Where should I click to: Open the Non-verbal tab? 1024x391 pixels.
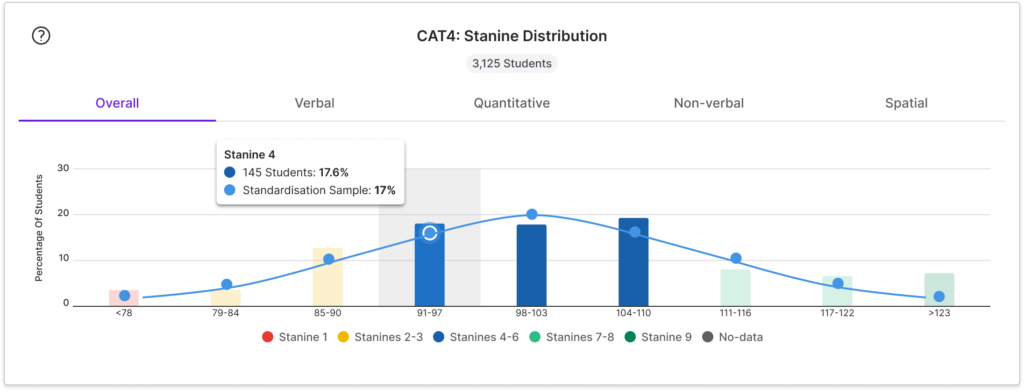tap(709, 103)
